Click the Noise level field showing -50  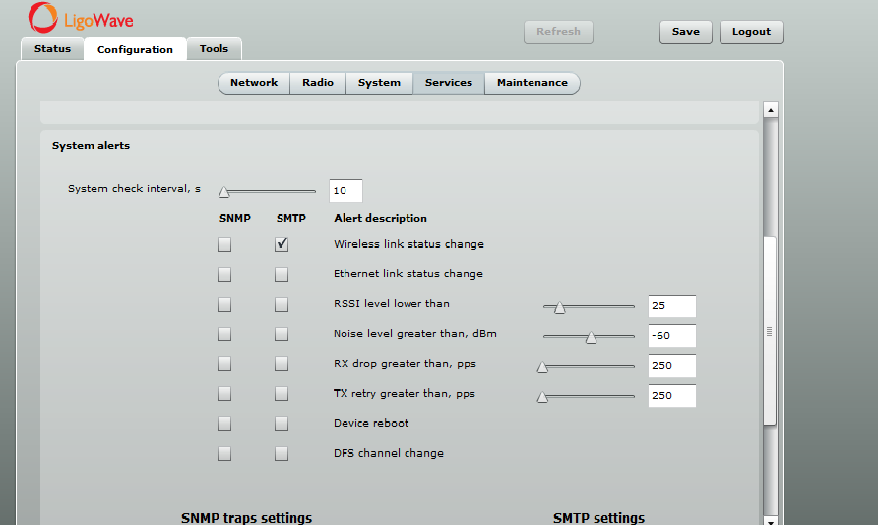click(672, 336)
